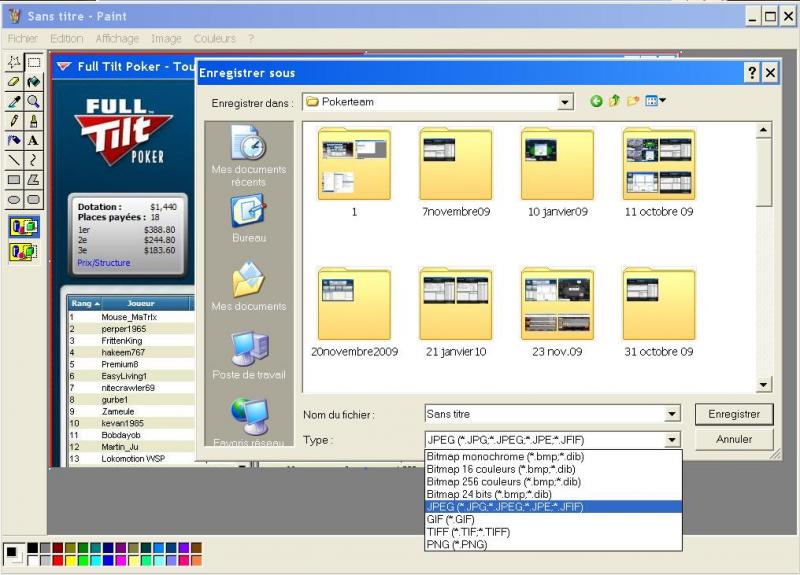Screen dimensions: 800x575
Task: Pick the black color from the palette
Action: tap(32, 548)
